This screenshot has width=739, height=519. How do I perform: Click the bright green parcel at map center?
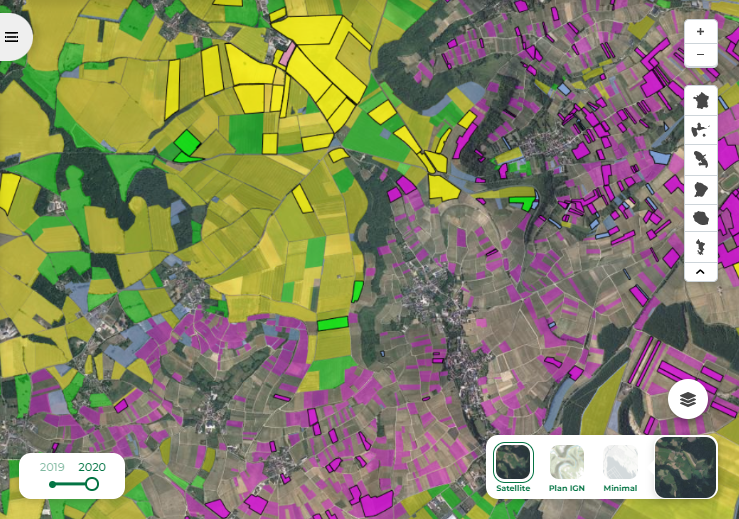point(332,323)
